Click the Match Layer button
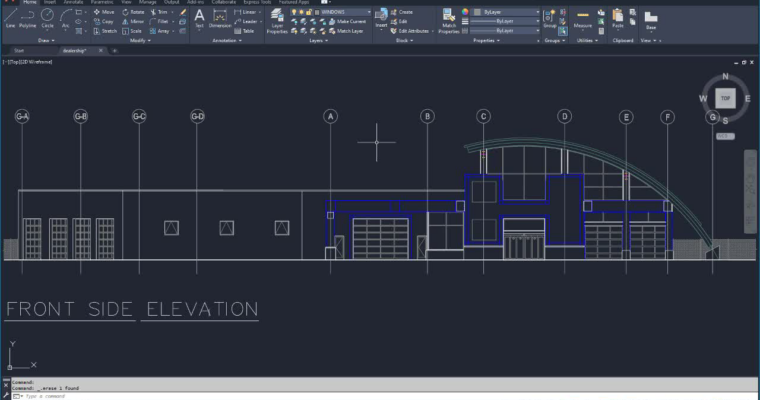760x400 pixels. (346, 31)
